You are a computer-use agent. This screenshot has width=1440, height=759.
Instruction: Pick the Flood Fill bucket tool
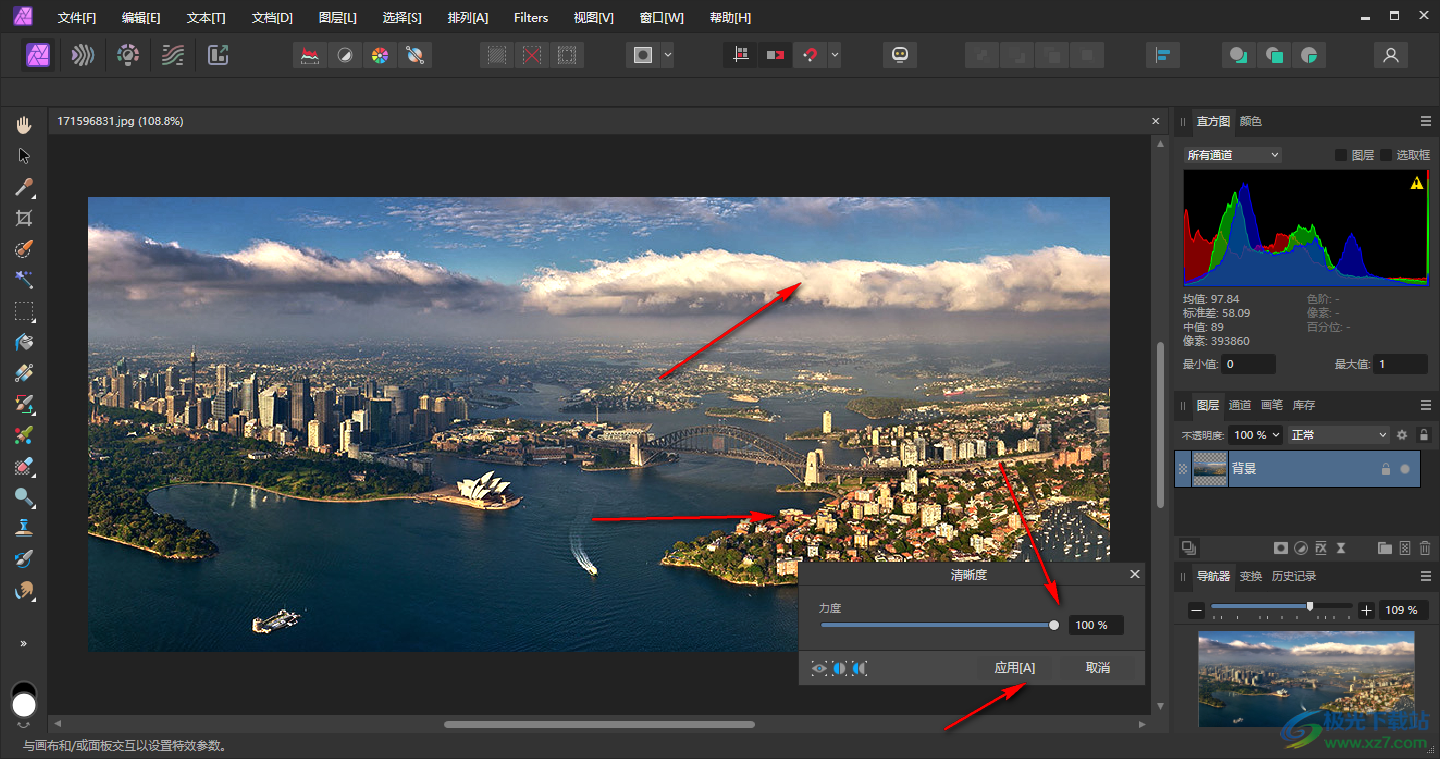click(24, 342)
